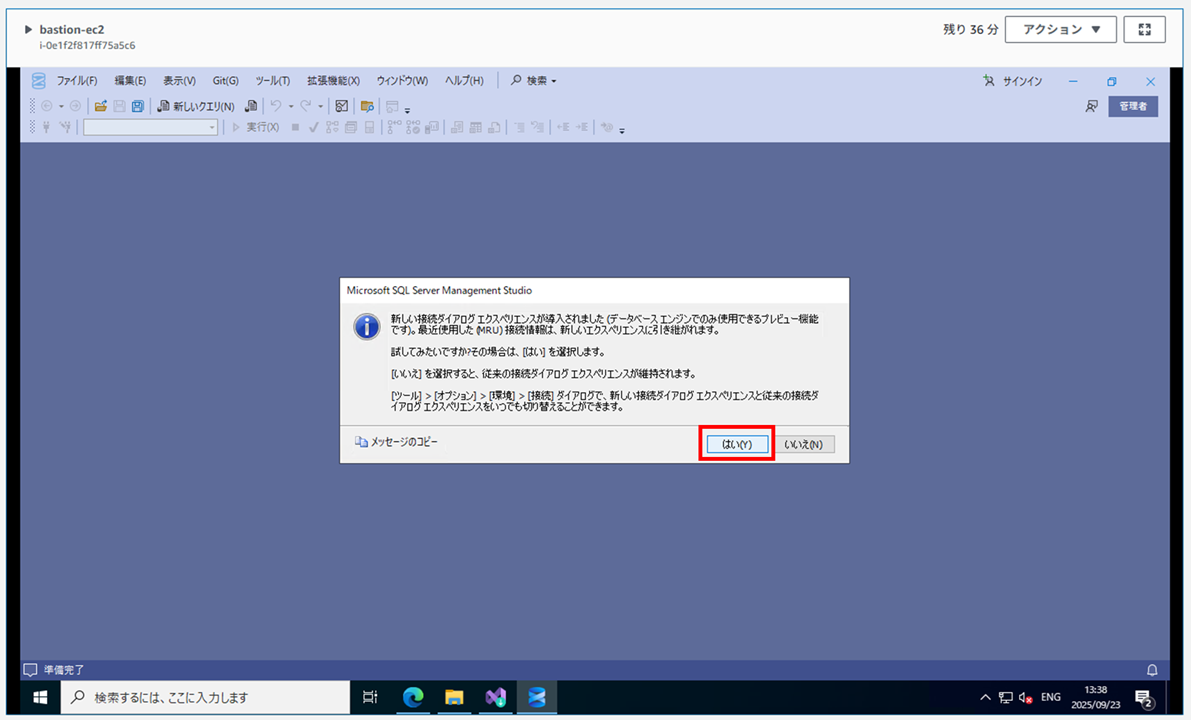Click the Comment Out Lines icon
Image resolution: width=1191 pixels, height=720 pixels.
(x=519, y=128)
